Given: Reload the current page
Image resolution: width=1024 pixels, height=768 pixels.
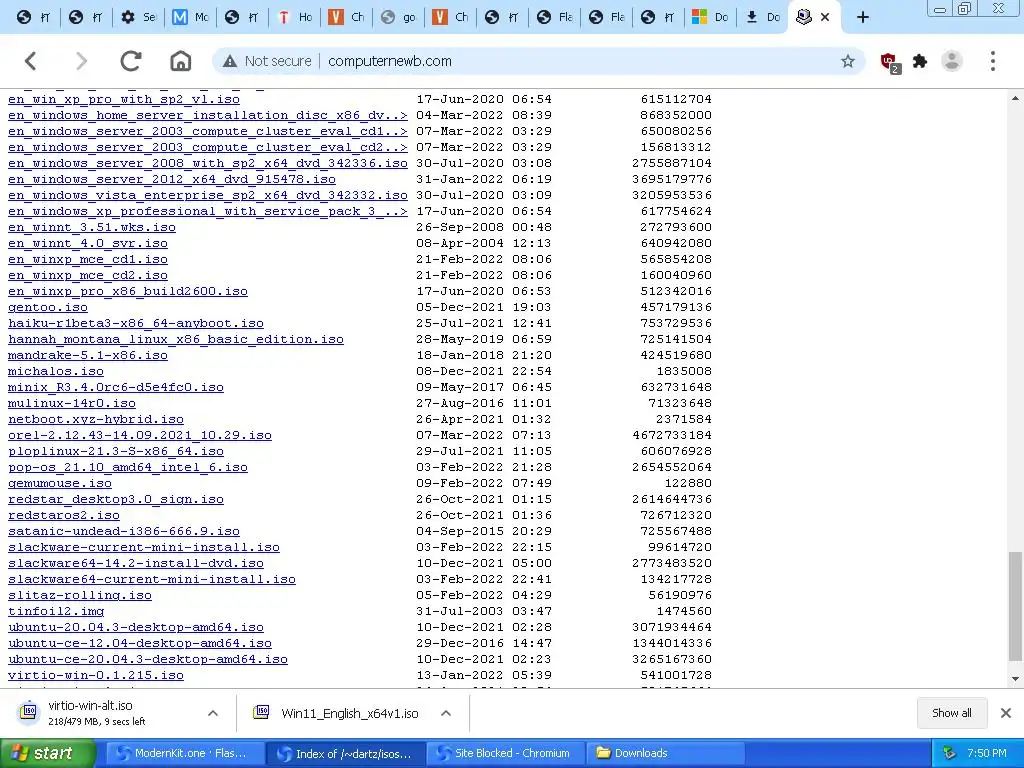Looking at the screenshot, I should [x=131, y=61].
